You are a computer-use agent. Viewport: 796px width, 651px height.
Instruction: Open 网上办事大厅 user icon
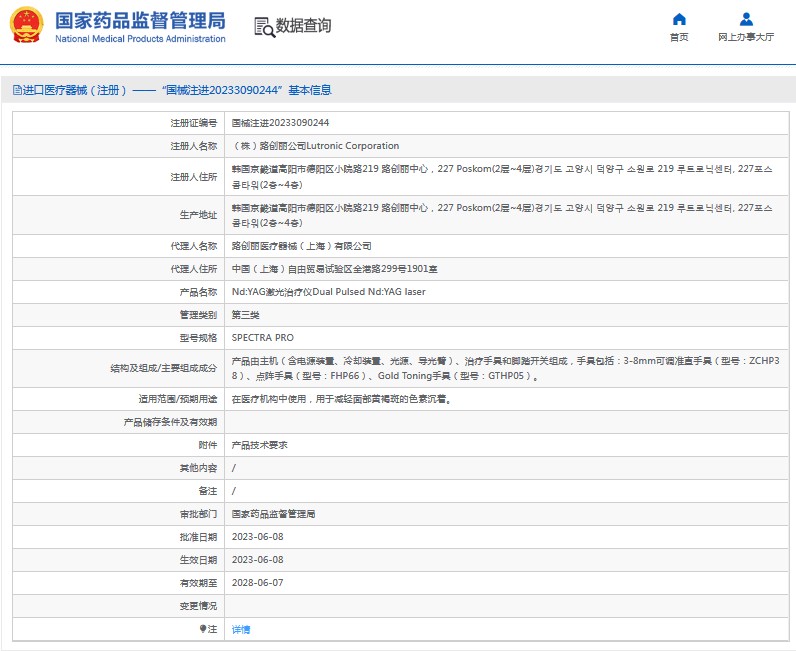(x=746, y=19)
